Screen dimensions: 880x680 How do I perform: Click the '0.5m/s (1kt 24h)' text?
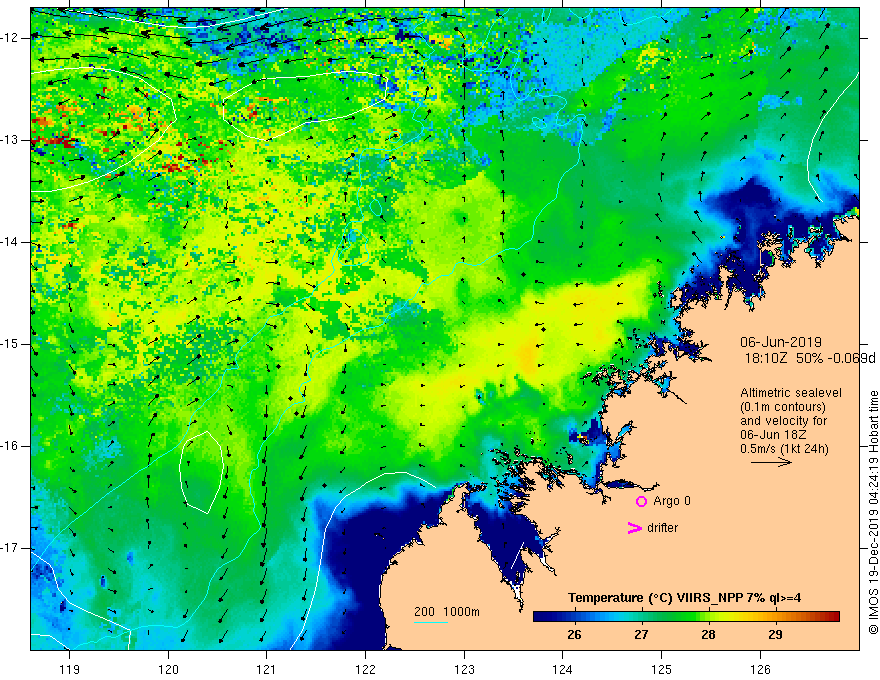pos(784,449)
